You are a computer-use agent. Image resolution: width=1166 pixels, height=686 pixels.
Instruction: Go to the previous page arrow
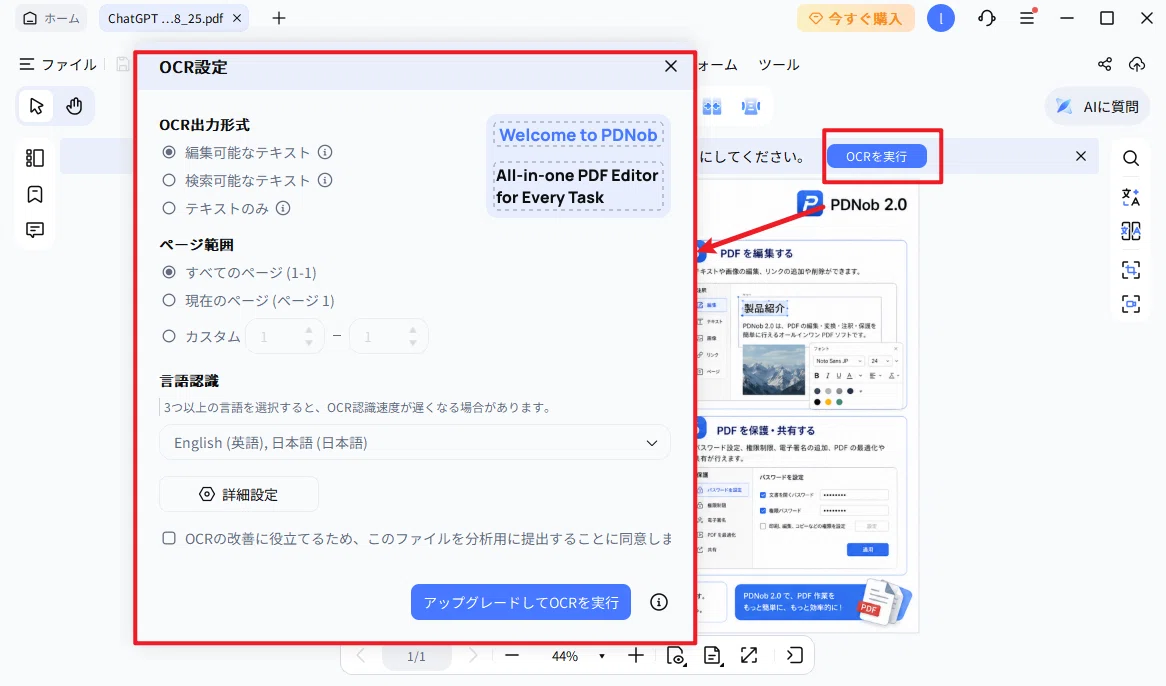pyautogui.click(x=361, y=656)
